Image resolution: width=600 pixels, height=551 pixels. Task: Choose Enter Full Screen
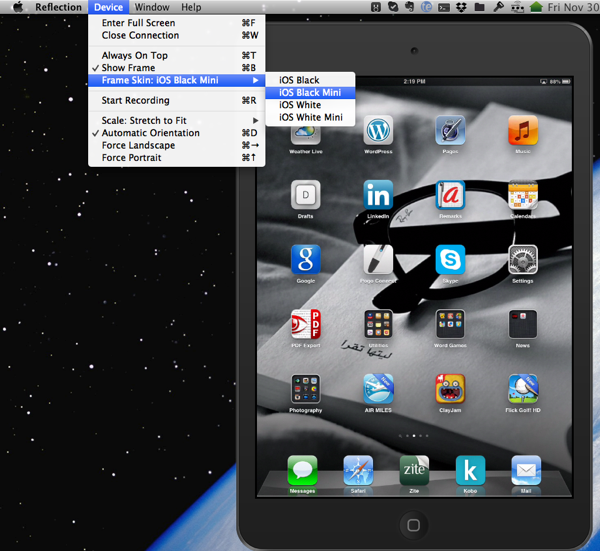(x=138, y=23)
